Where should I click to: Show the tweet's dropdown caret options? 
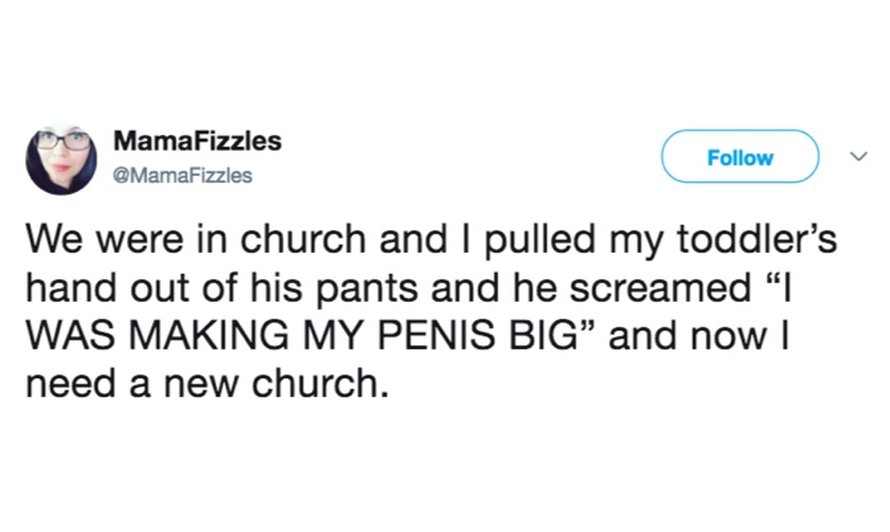(x=858, y=156)
